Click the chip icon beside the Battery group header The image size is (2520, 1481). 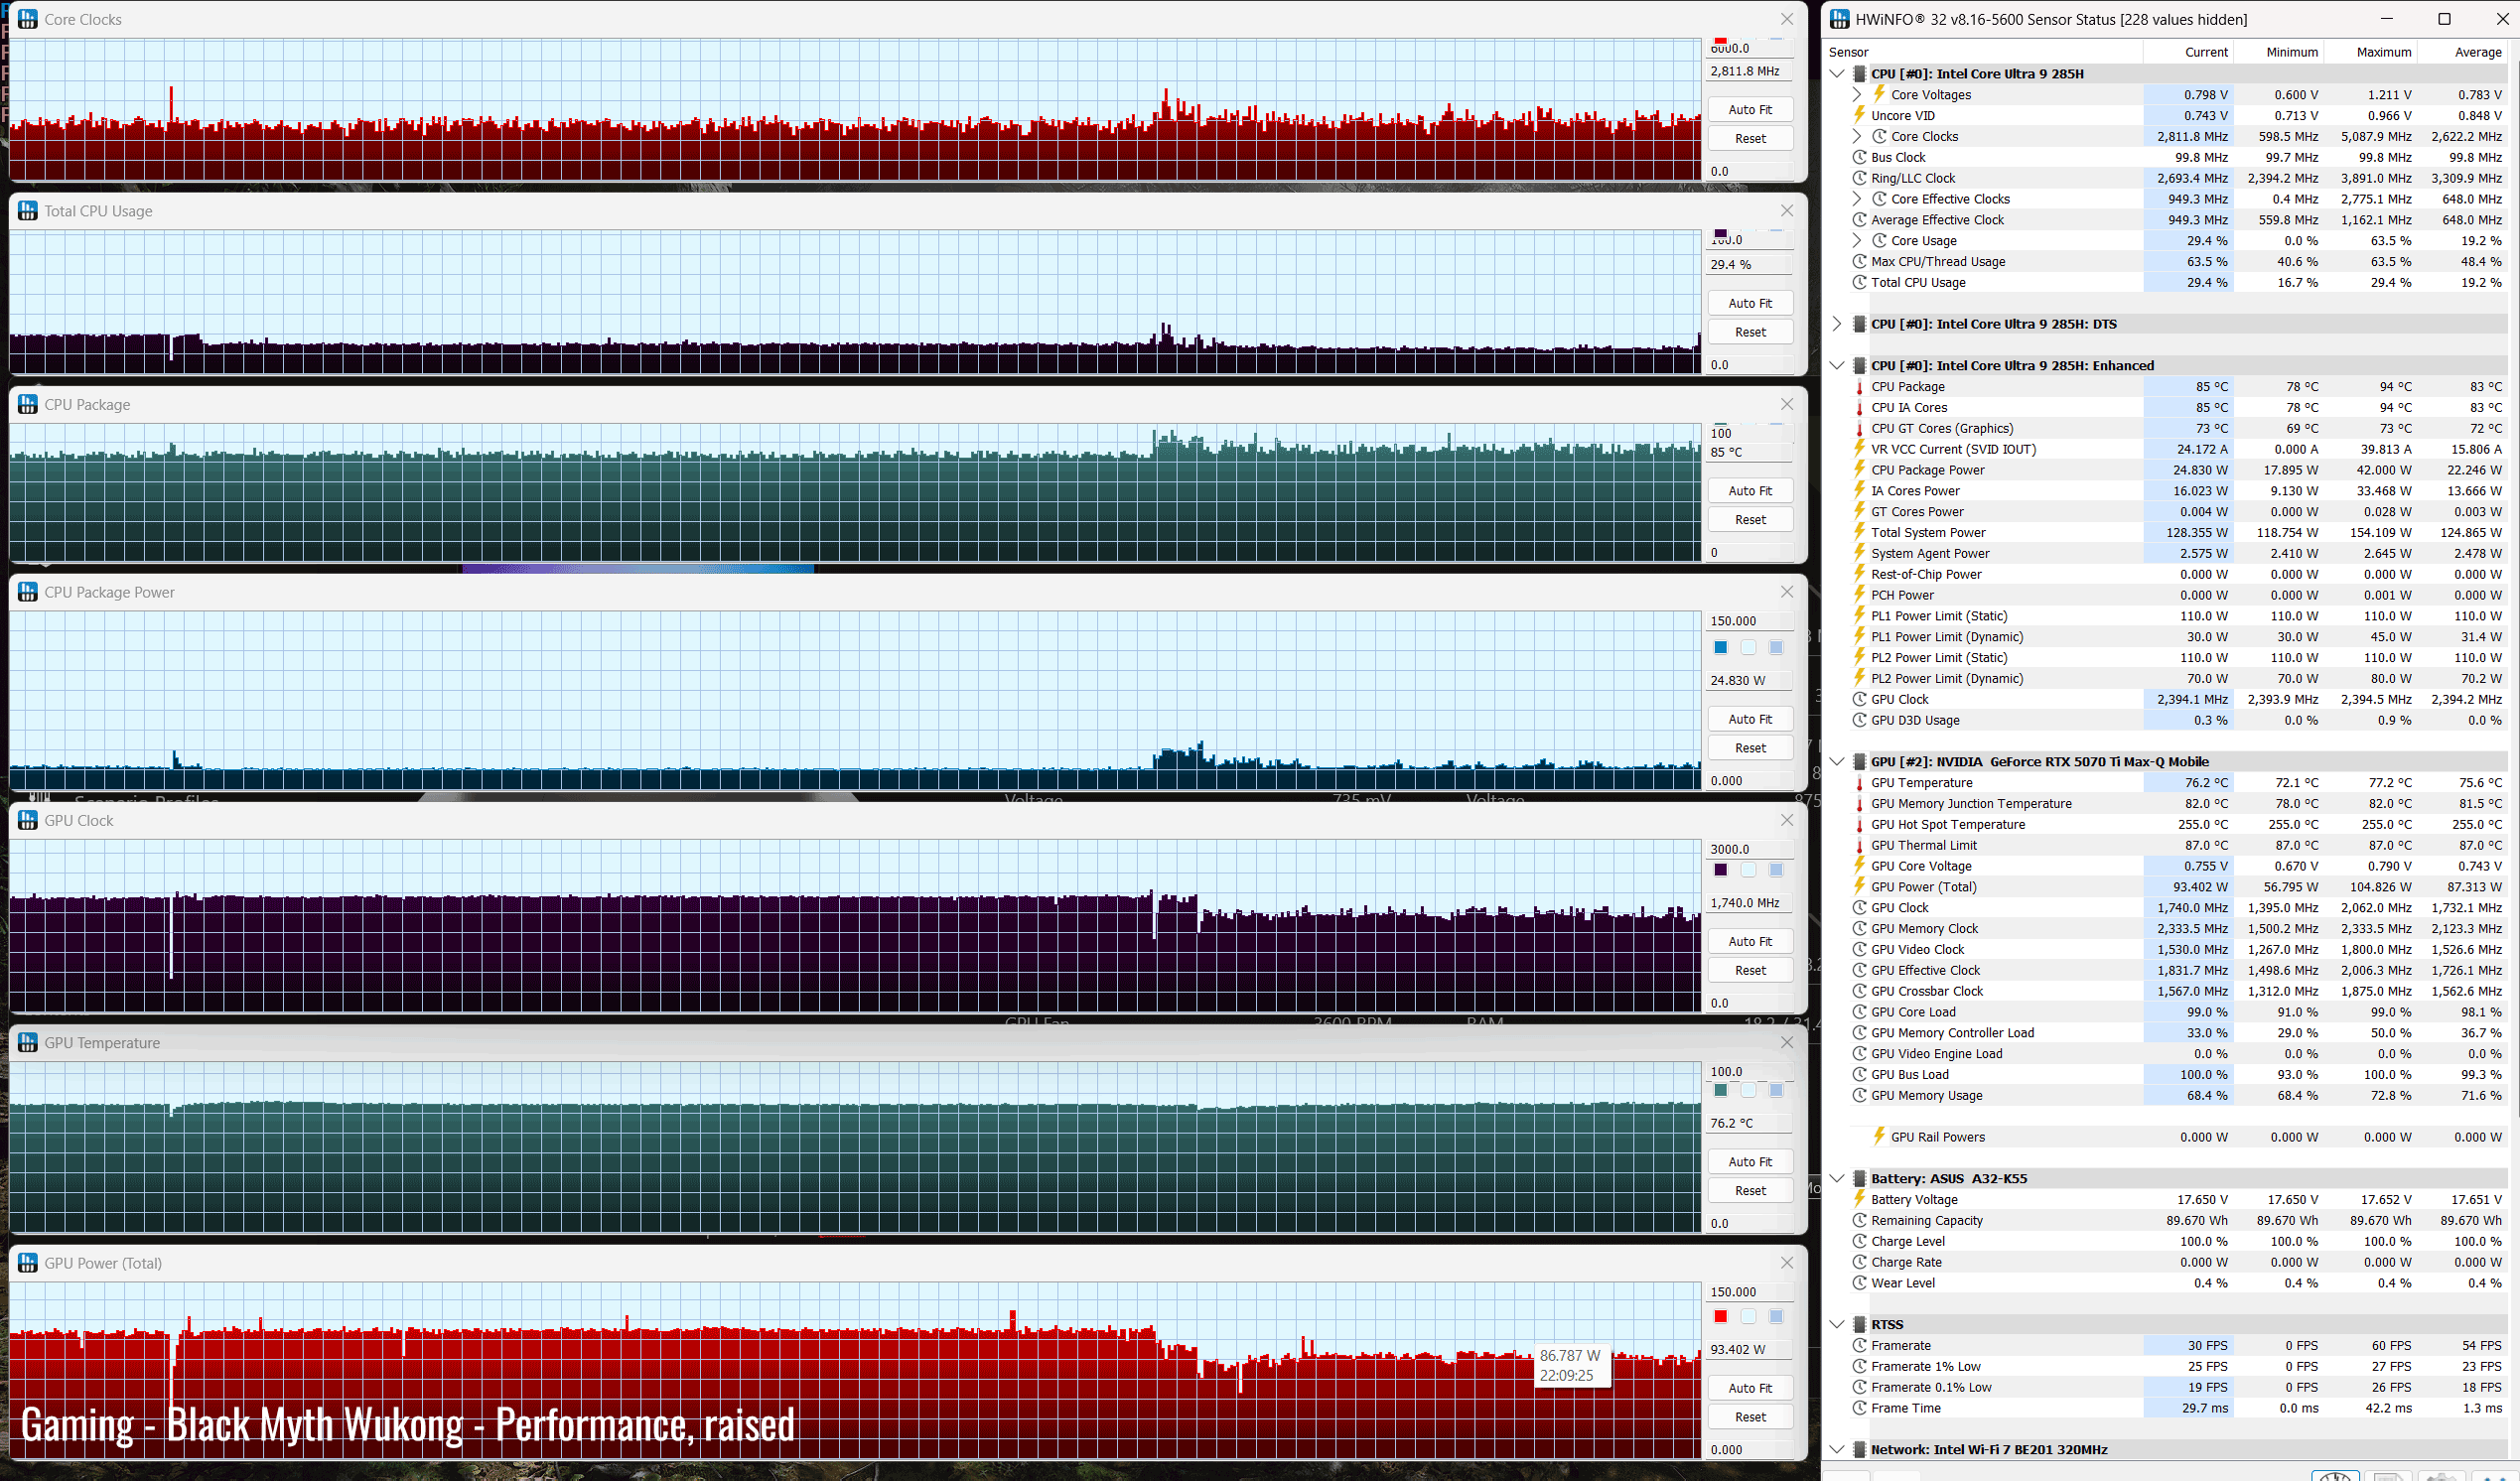pyautogui.click(x=1859, y=1179)
